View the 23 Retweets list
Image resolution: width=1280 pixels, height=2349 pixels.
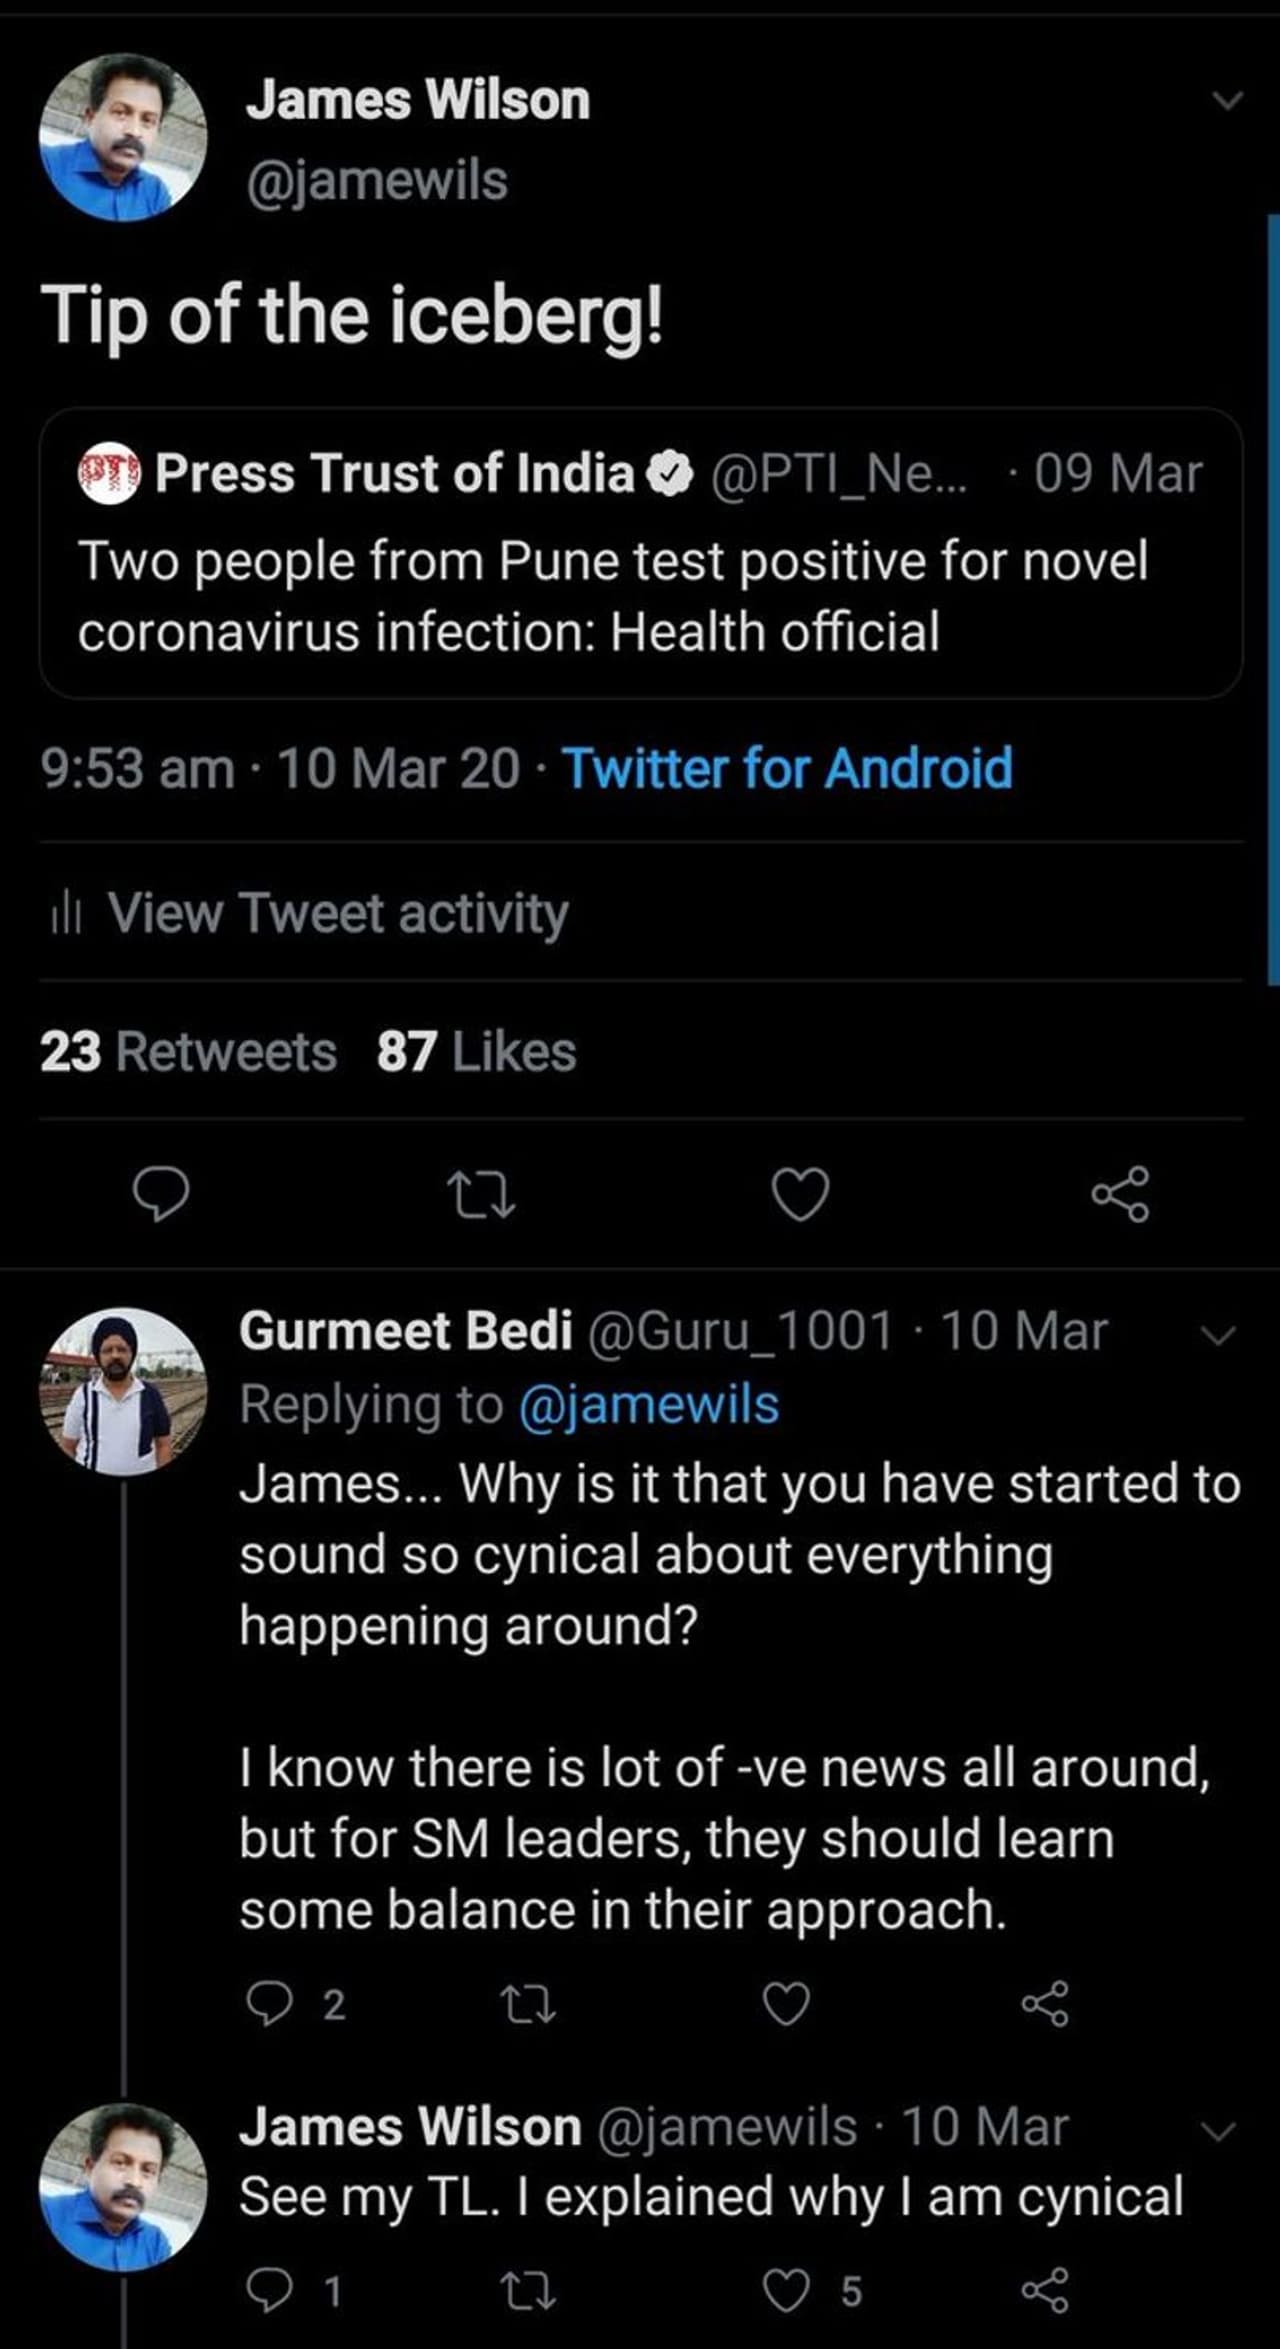click(x=188, y=1052)
